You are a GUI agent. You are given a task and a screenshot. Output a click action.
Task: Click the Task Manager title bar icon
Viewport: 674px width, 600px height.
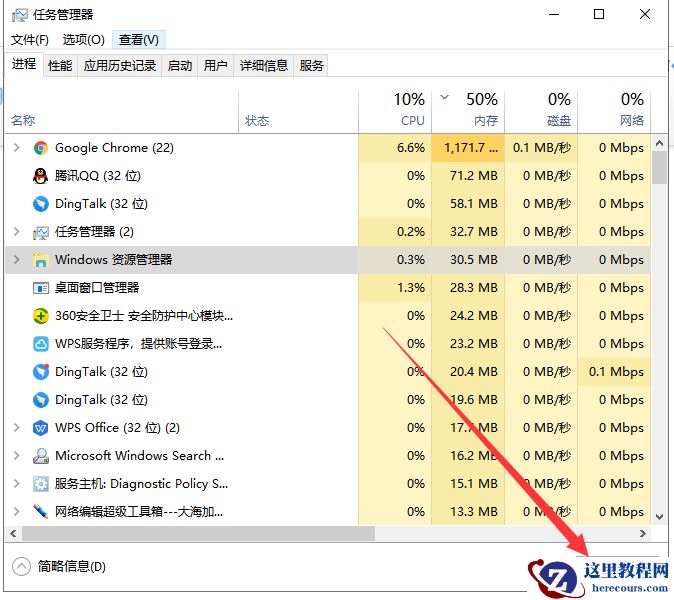20,15
